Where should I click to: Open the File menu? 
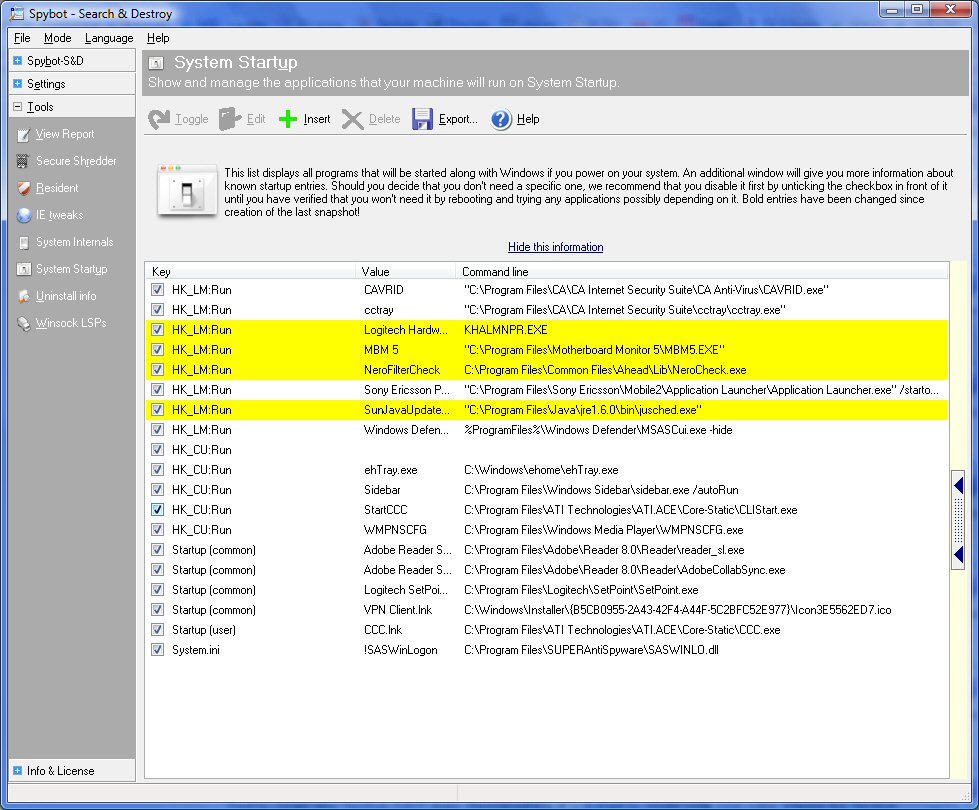22,37
